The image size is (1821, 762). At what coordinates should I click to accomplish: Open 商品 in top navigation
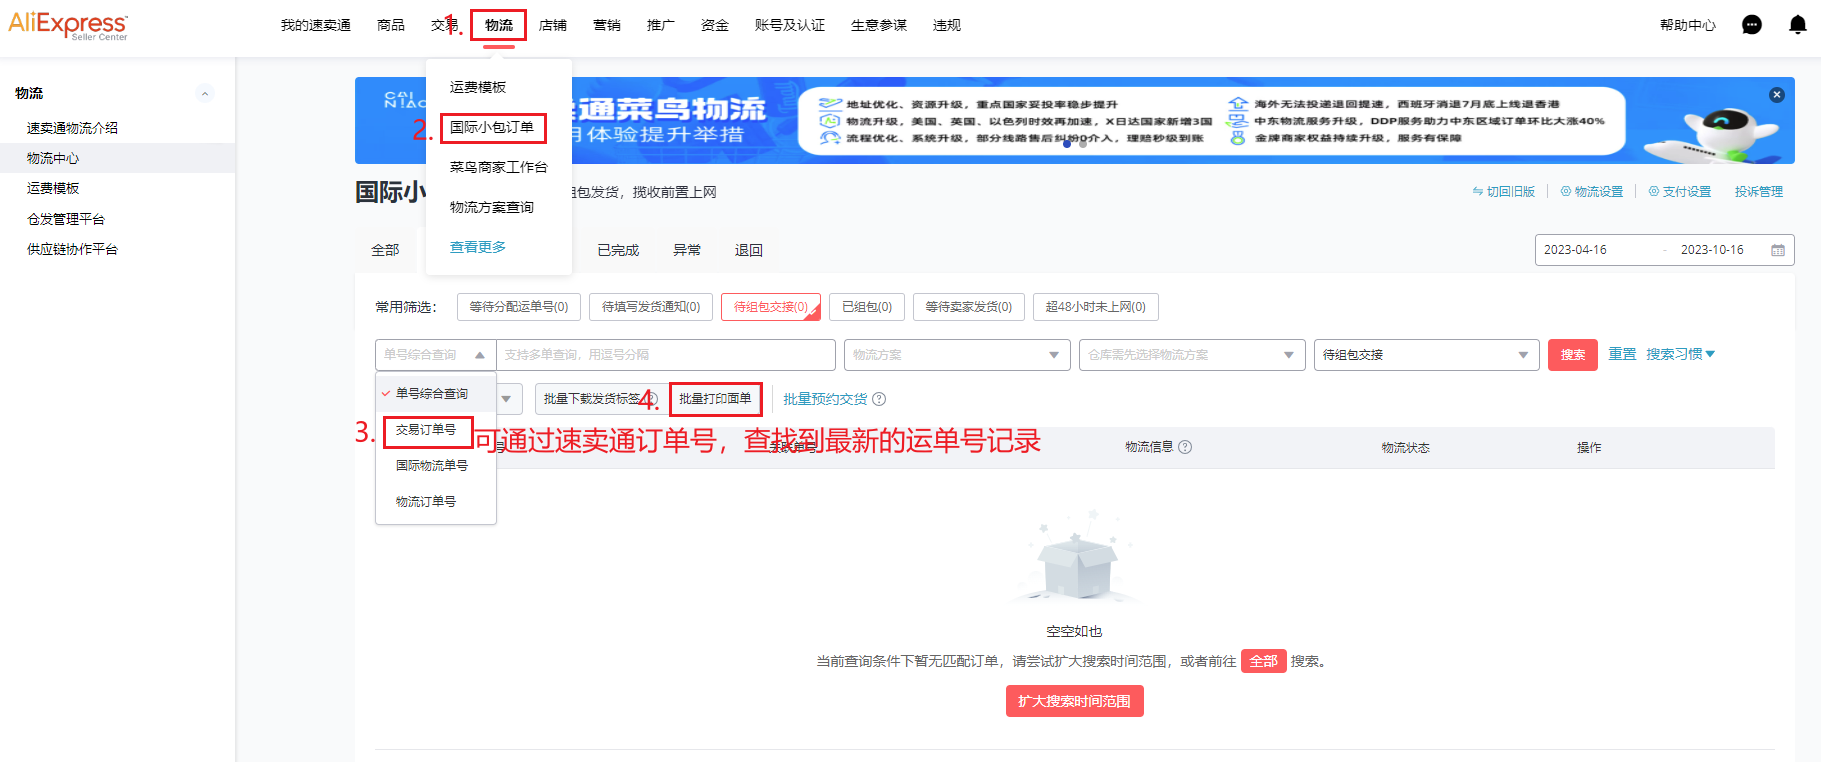click(391, 25)
